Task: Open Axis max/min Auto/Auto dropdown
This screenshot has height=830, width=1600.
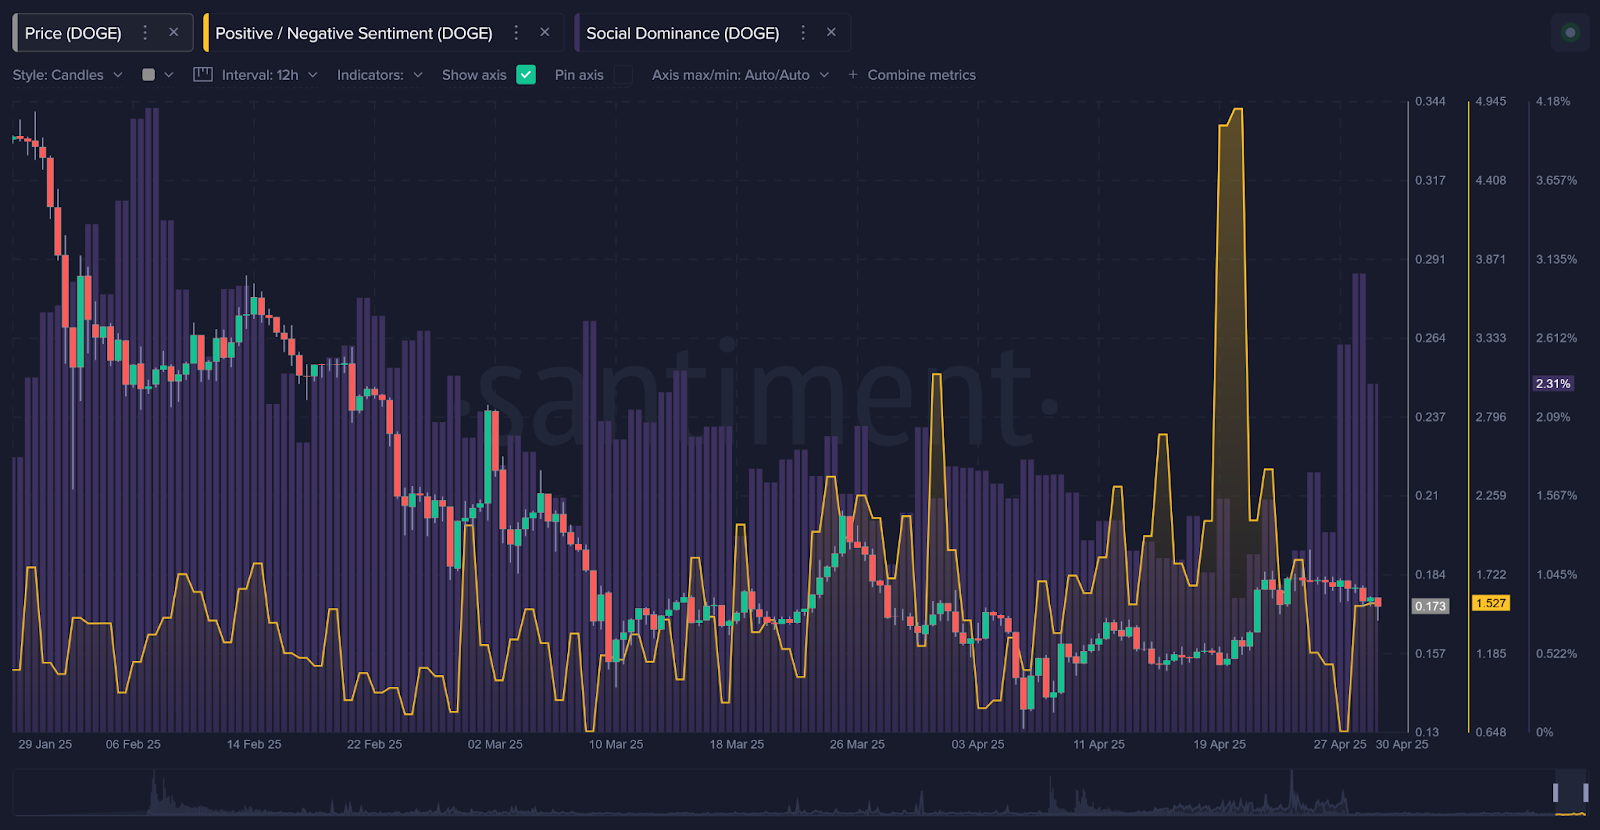Action: 740,75
